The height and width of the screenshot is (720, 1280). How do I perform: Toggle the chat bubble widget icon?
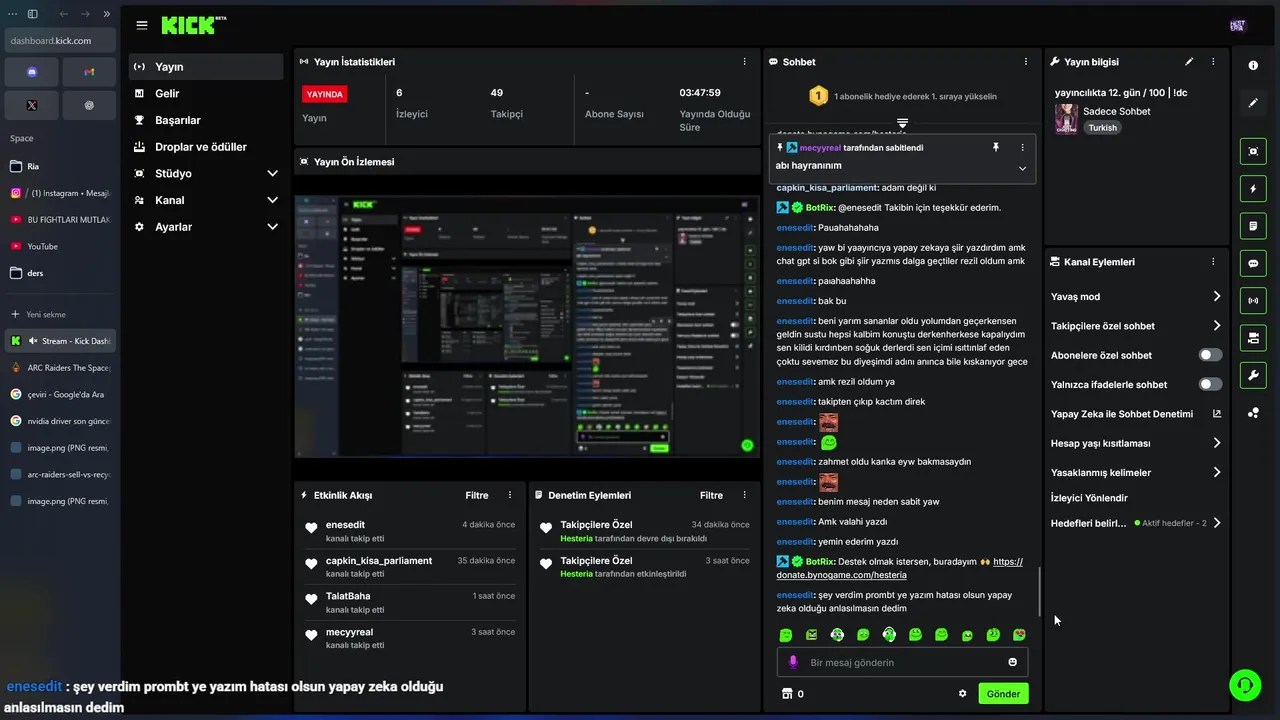1253,264
